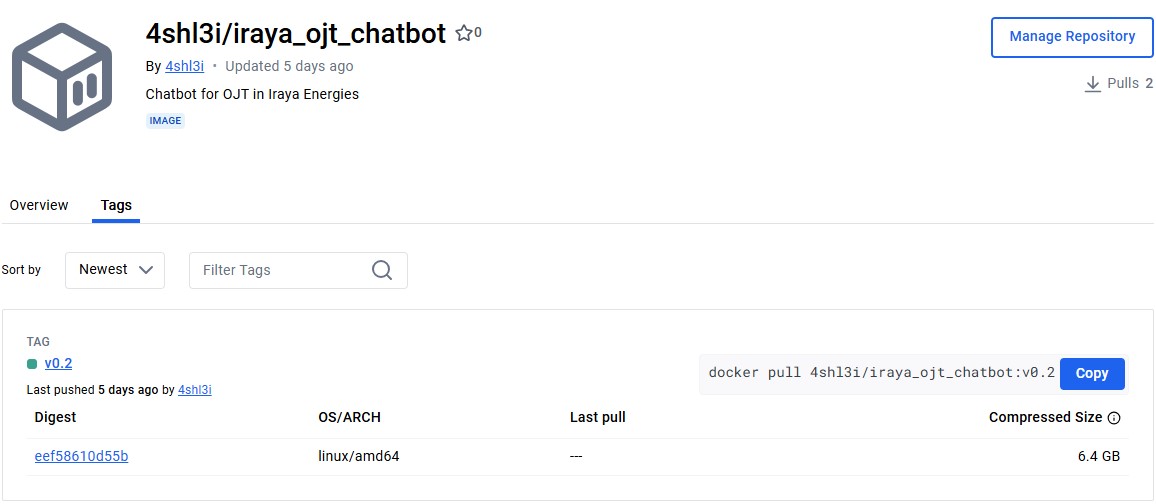1156x504 pixels.
Task: Click the IMAGE badge label
Action: (165, 121)
